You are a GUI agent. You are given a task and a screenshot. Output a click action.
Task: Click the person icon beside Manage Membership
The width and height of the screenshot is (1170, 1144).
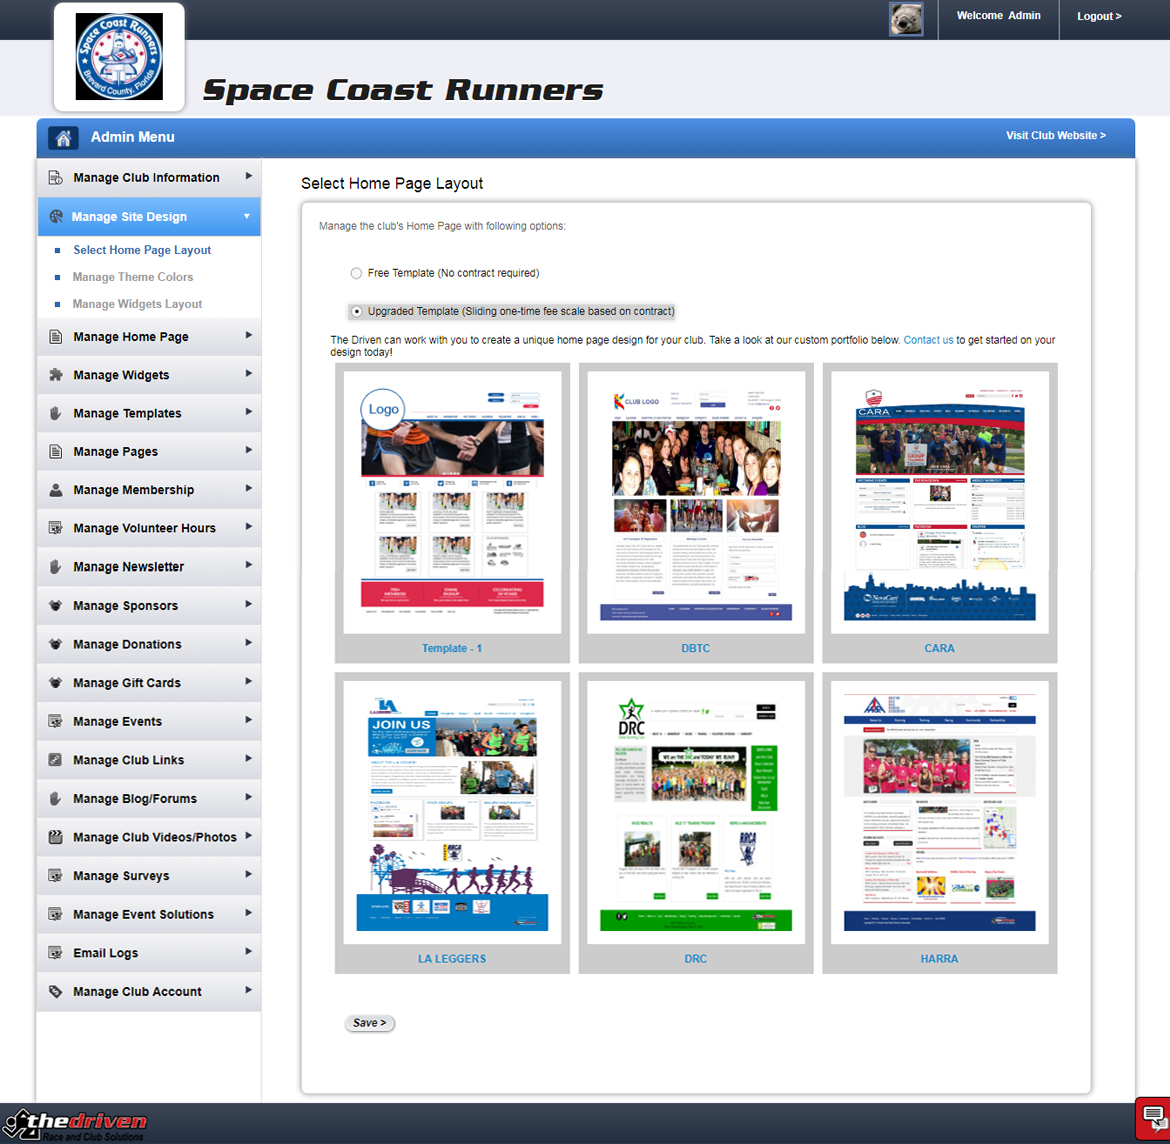pos(56,490)
